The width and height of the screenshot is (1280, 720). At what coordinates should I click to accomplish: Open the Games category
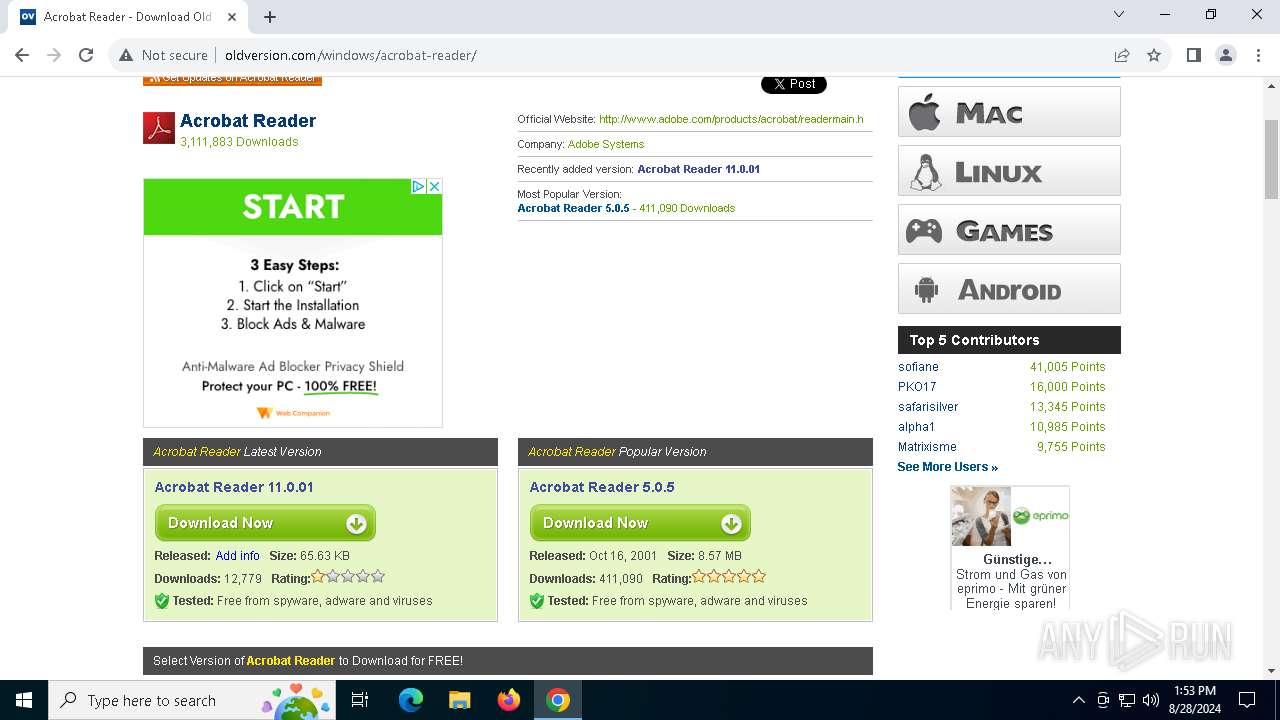click(1009, 230)
